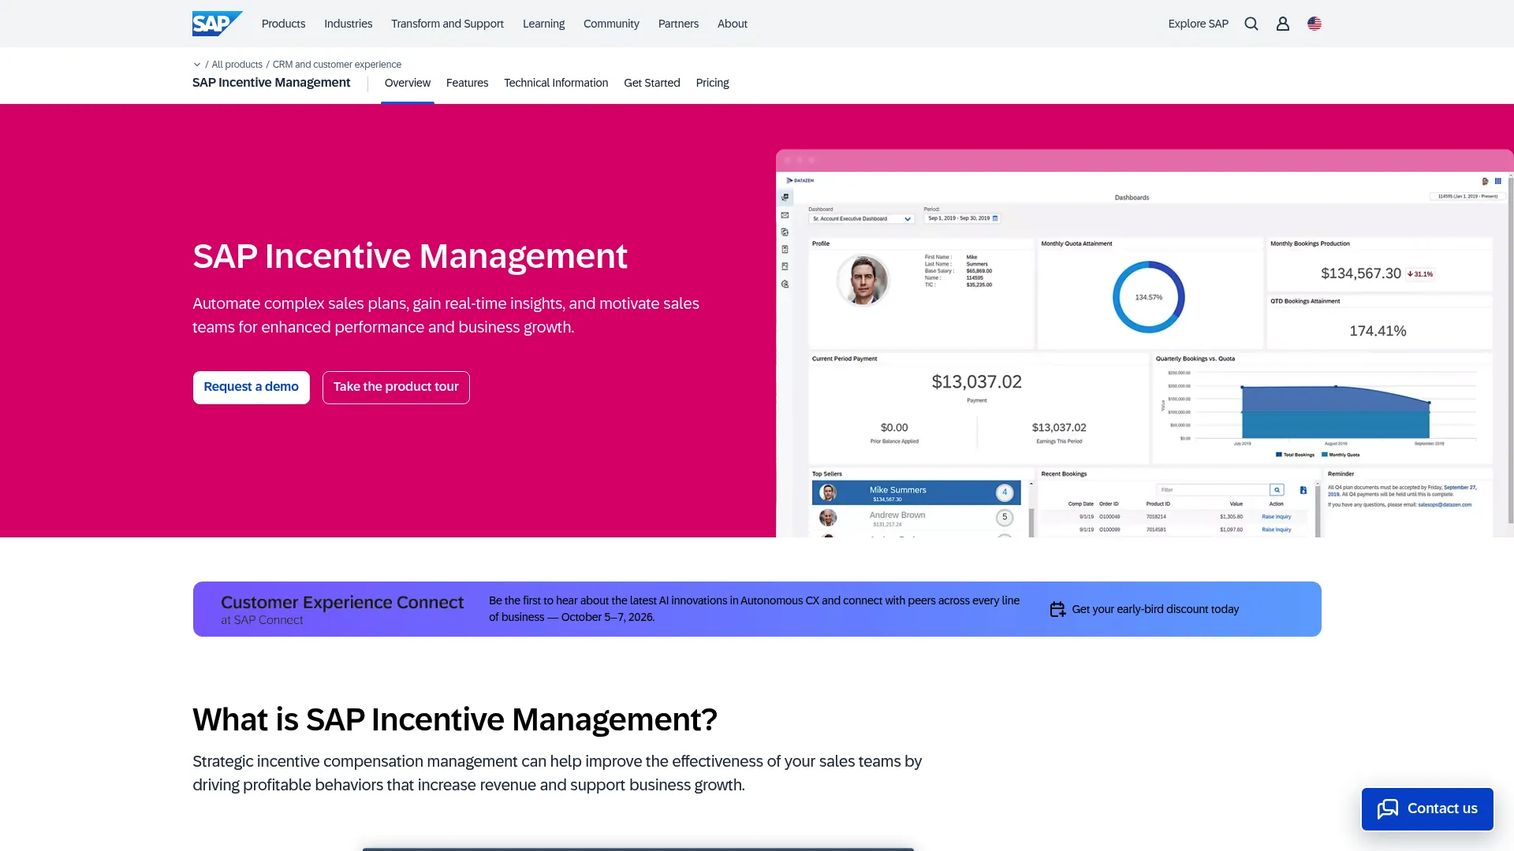Click the Customer Experience Connect banner title
1514x851 pixels.
tap(342, 602)
